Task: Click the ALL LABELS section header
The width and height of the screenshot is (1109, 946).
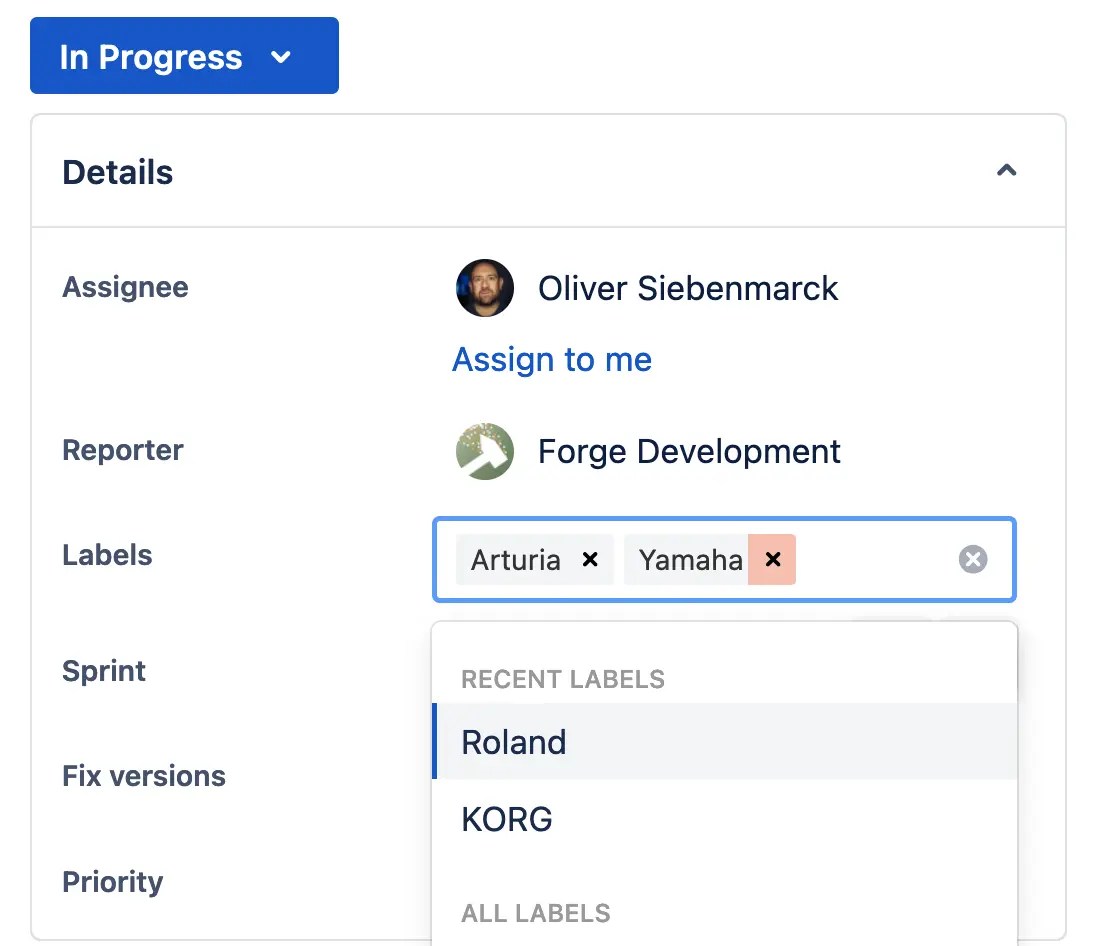Action: pyautogui.click(x=536, y=913)
